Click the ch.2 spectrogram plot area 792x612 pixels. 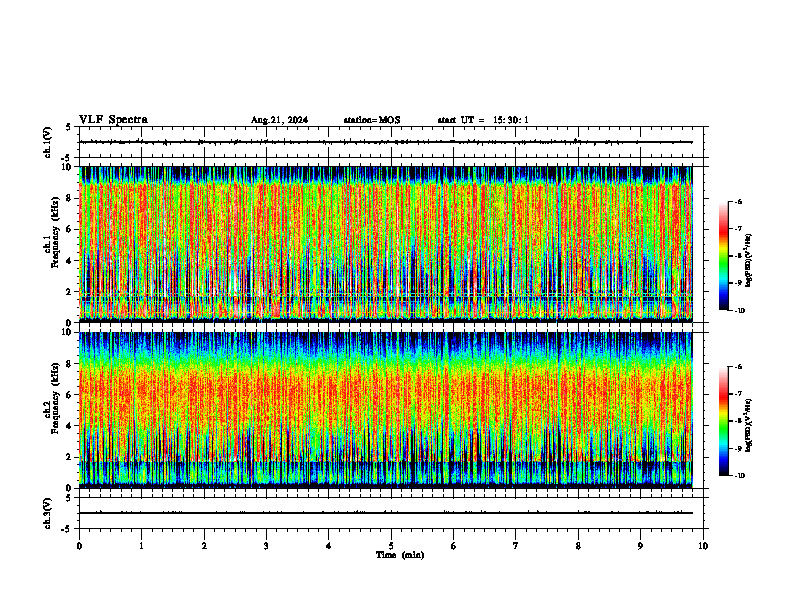pos(386,410)
